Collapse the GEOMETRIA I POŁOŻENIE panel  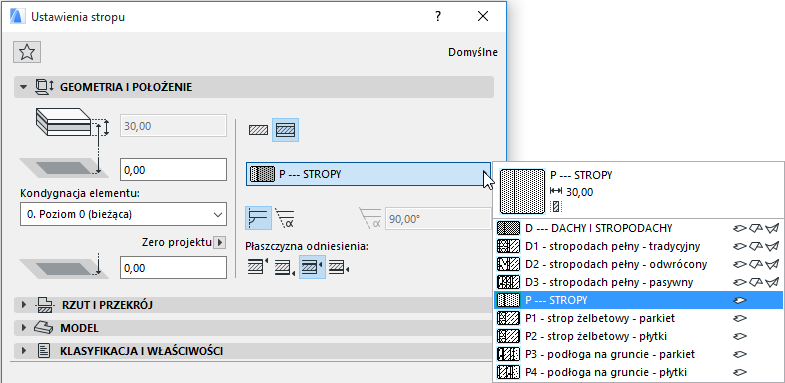point(23,87)
